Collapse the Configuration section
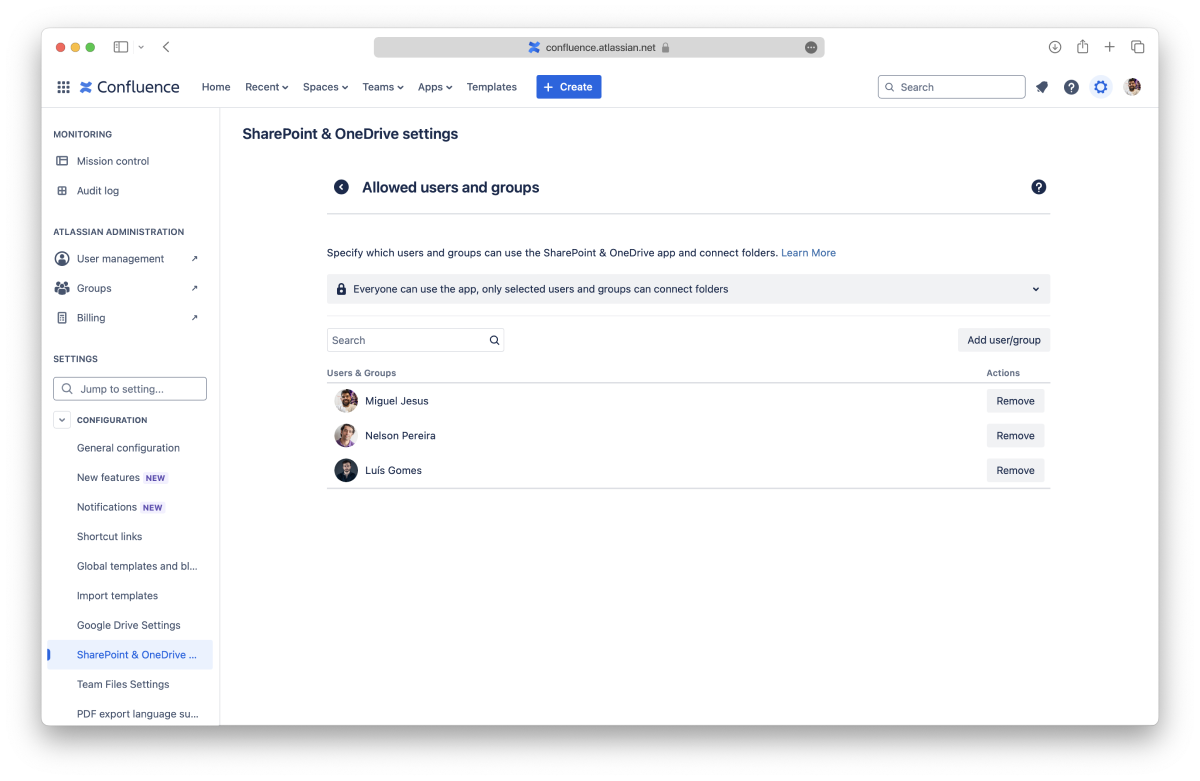The image size is (1200, 781). pos(62,420)
